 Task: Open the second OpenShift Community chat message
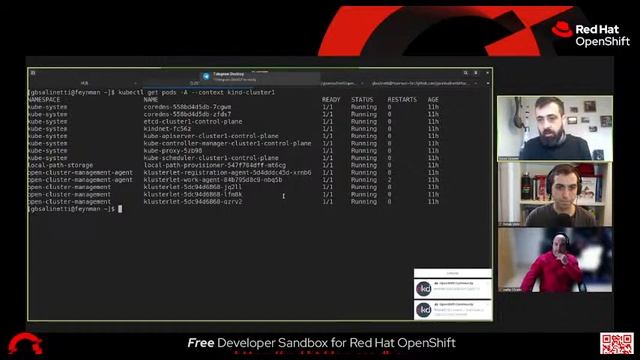coord(453,310)
